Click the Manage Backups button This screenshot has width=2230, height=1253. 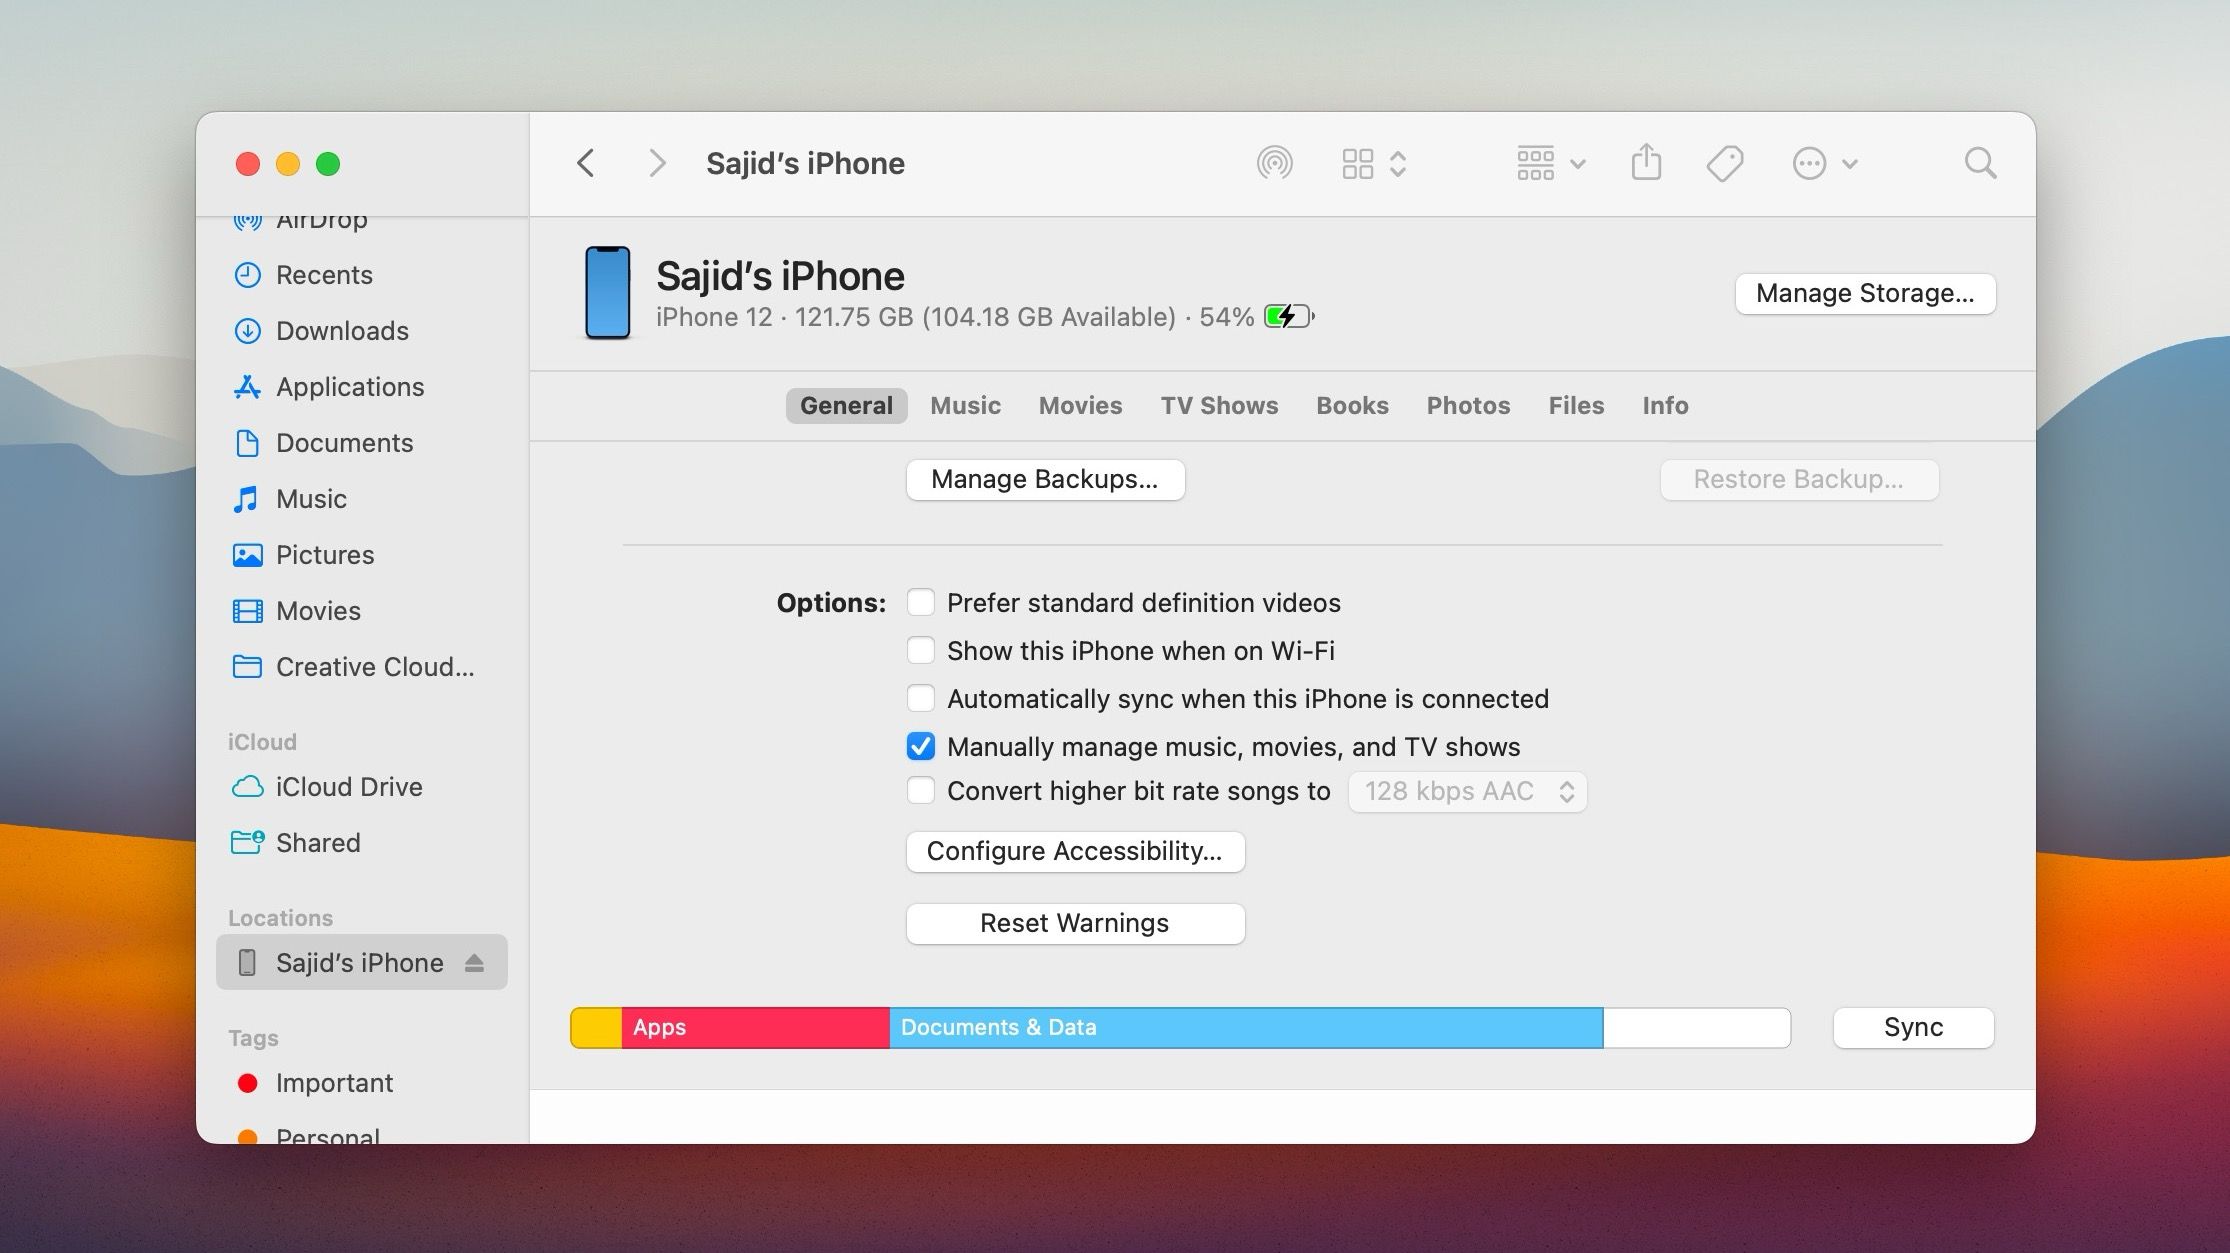click(1044, 479)
